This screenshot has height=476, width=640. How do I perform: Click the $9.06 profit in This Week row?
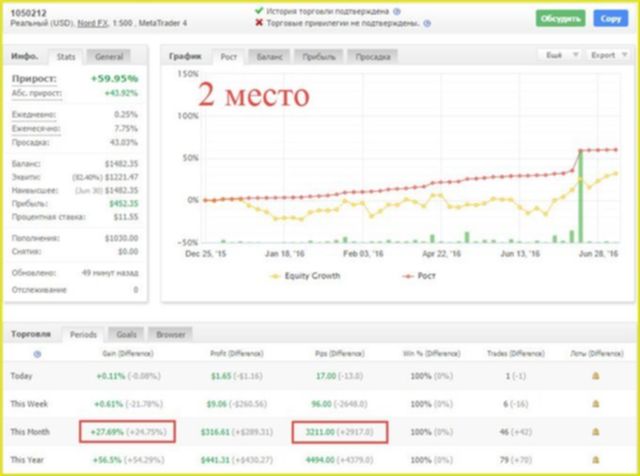tap(215, 404)
